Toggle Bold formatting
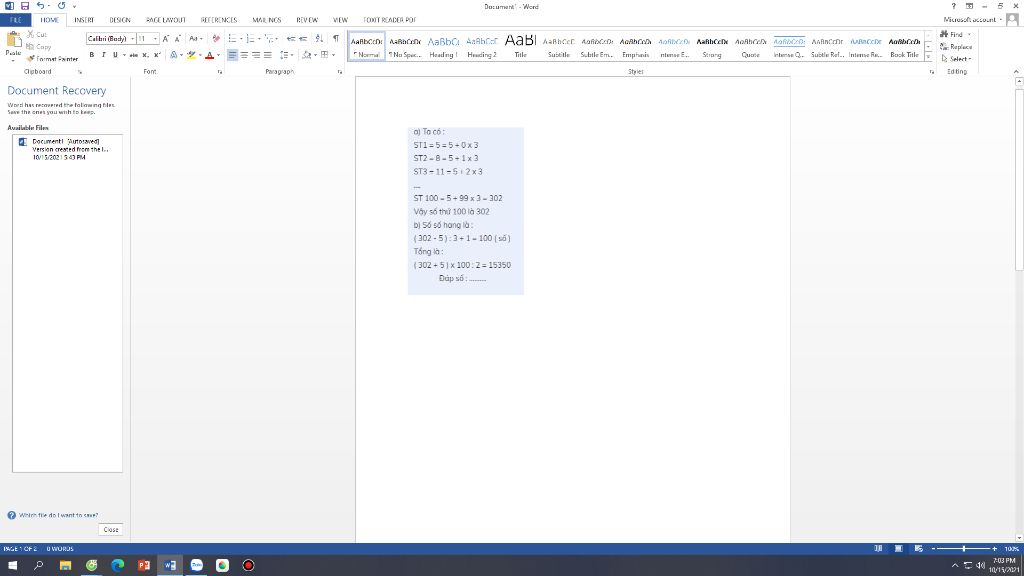 (92, 55)
